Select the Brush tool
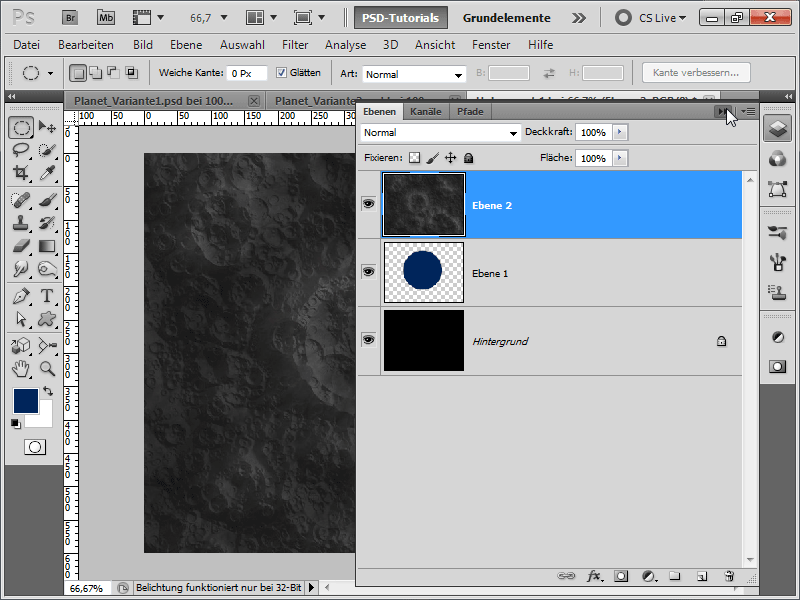The width and height of the screenshot is (800, 600). point(47,199)
